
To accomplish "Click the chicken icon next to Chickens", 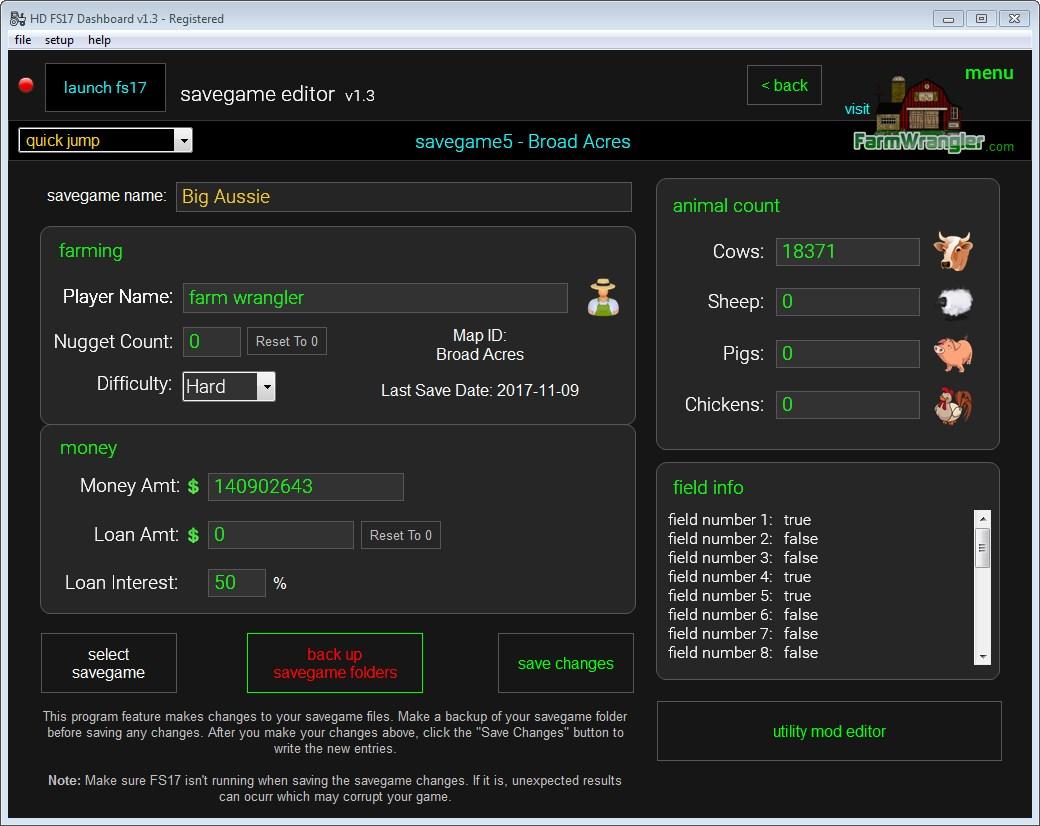I will (953, 405).
